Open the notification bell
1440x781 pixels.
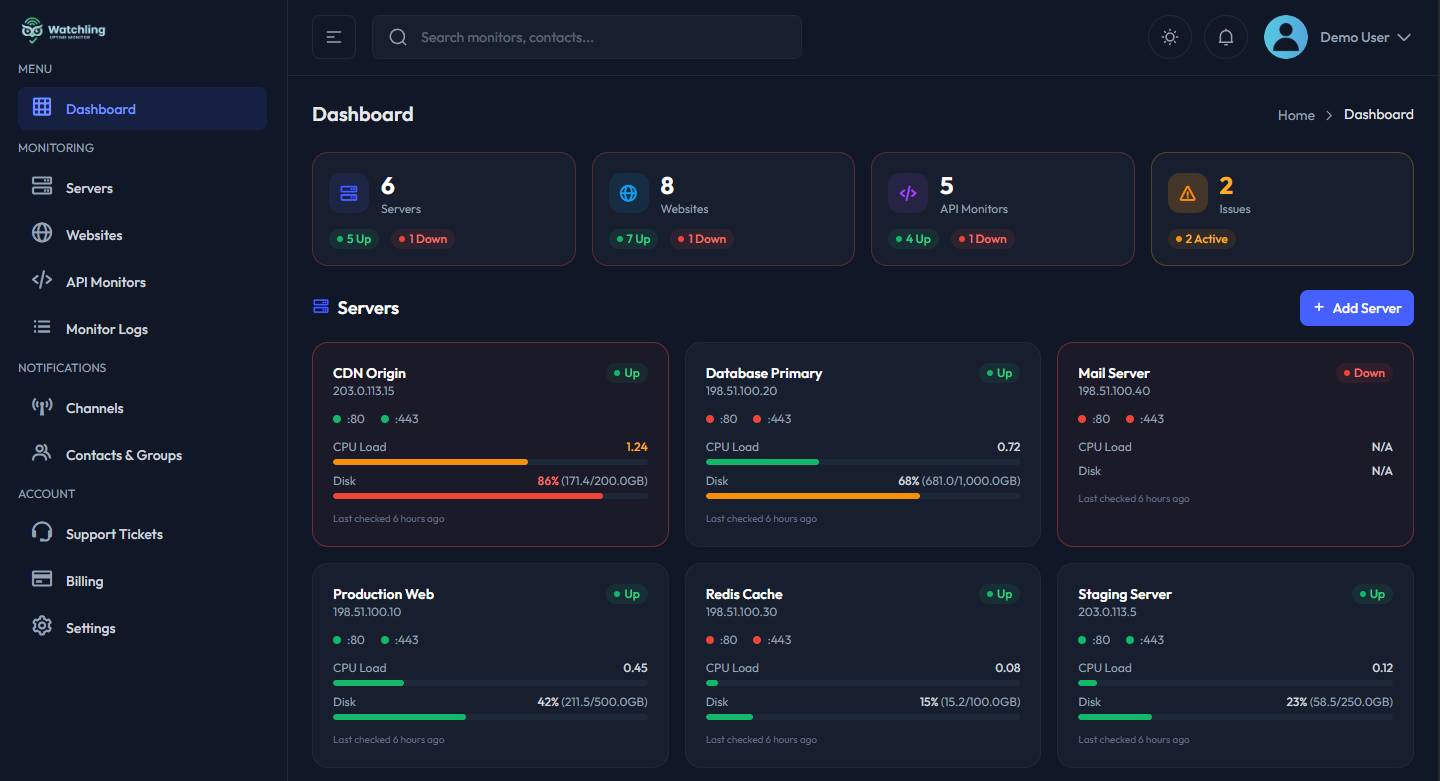point(1225,36)
